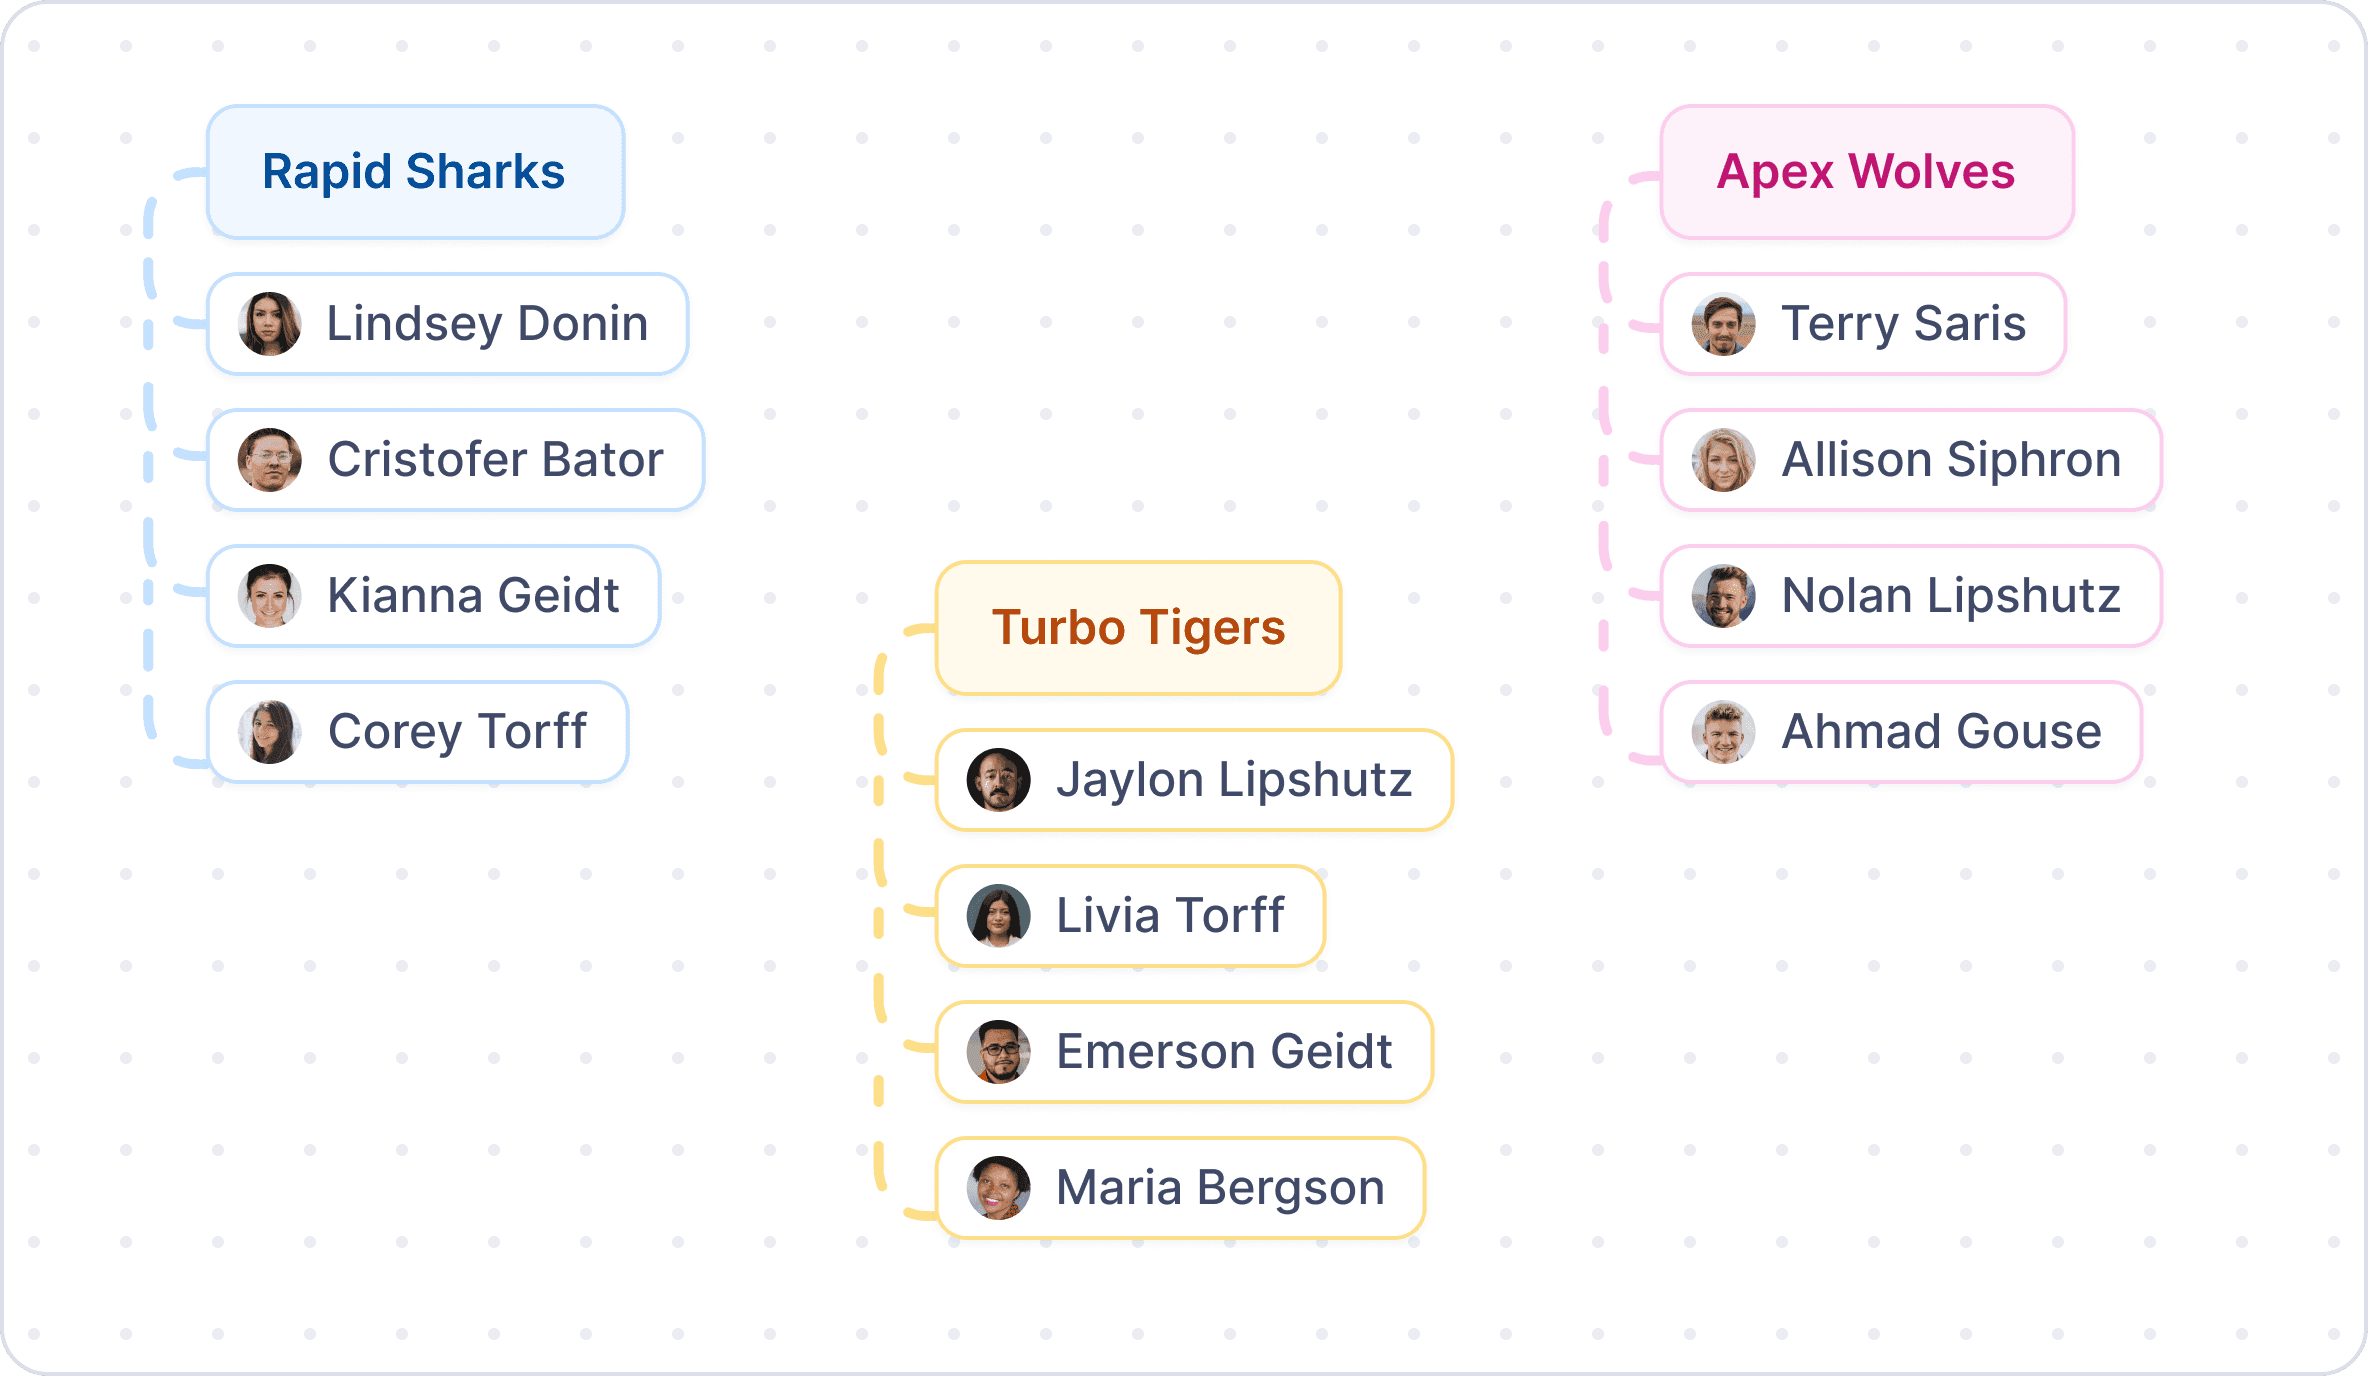Click Ahmad Gouse's avatar photo
This screenshot has width=2368, height=1376.
[x=1723, y=732]
